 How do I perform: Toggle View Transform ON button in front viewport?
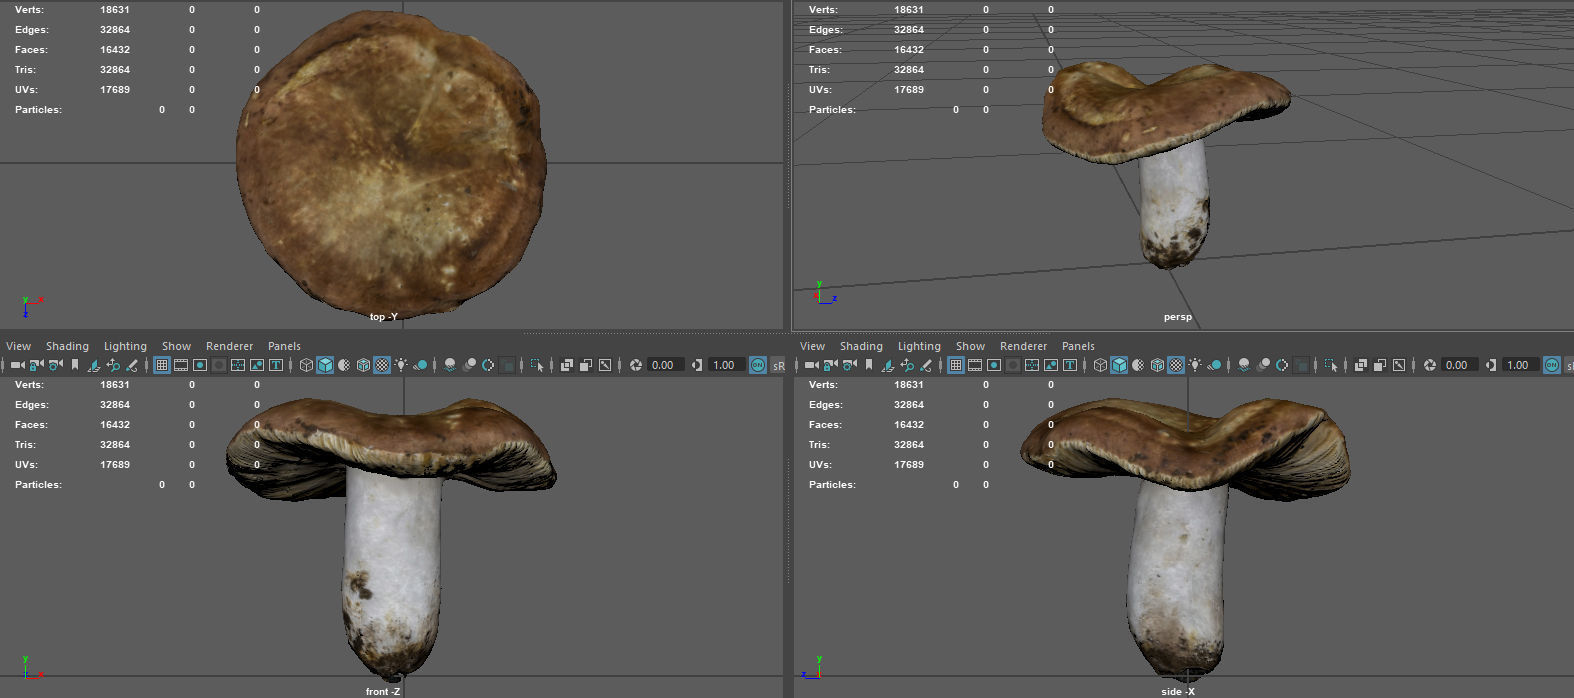coord(758,365)
